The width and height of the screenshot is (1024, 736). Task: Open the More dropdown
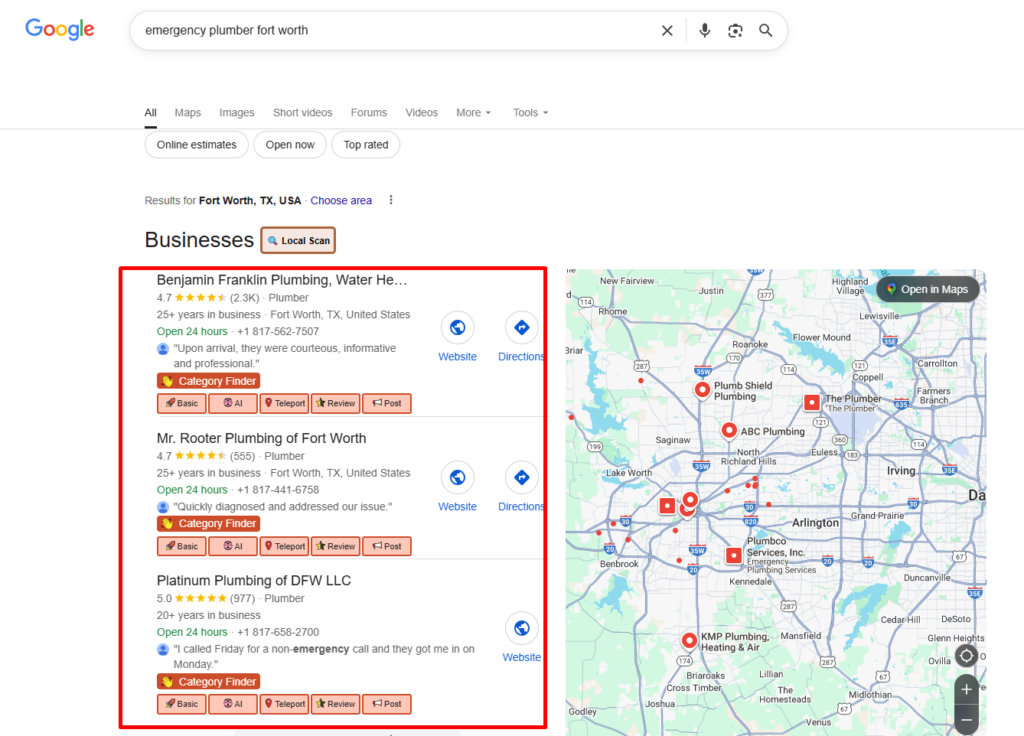(473, 112)
